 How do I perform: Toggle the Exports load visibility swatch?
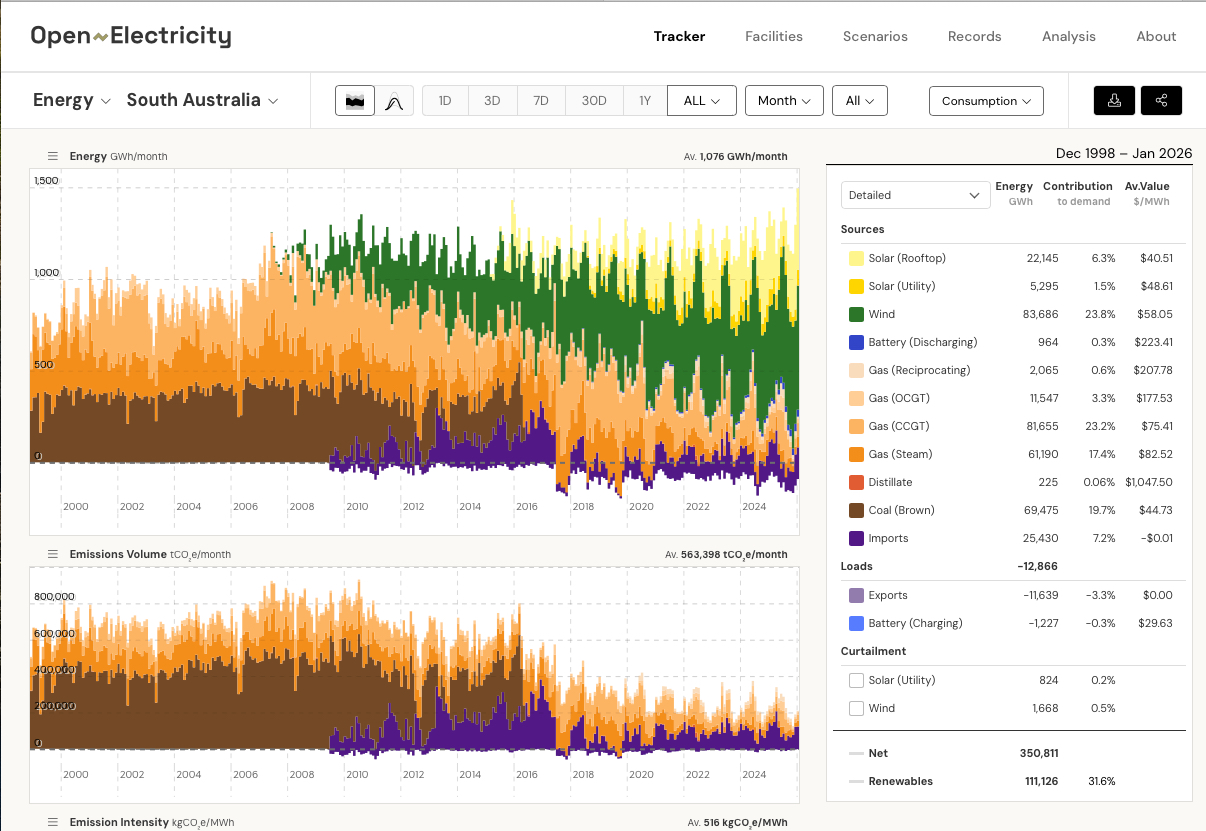pyautogui.click(x=856, y=595)
